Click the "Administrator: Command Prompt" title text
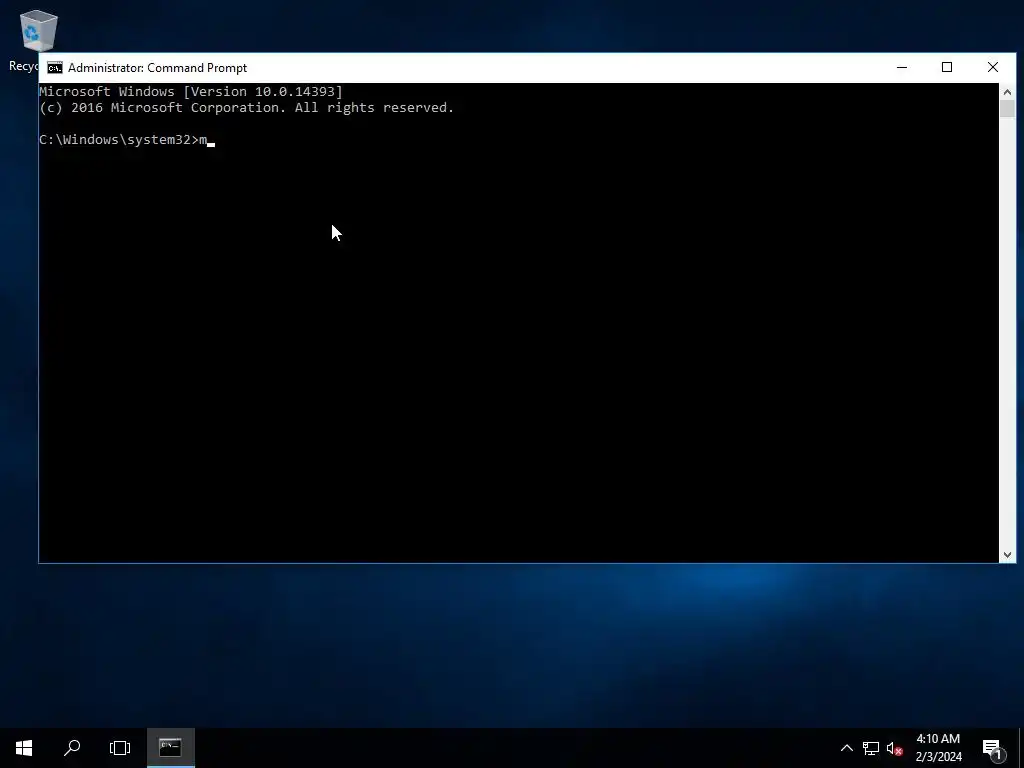The width and height of the screenshot is (1024, 768). 157,68
